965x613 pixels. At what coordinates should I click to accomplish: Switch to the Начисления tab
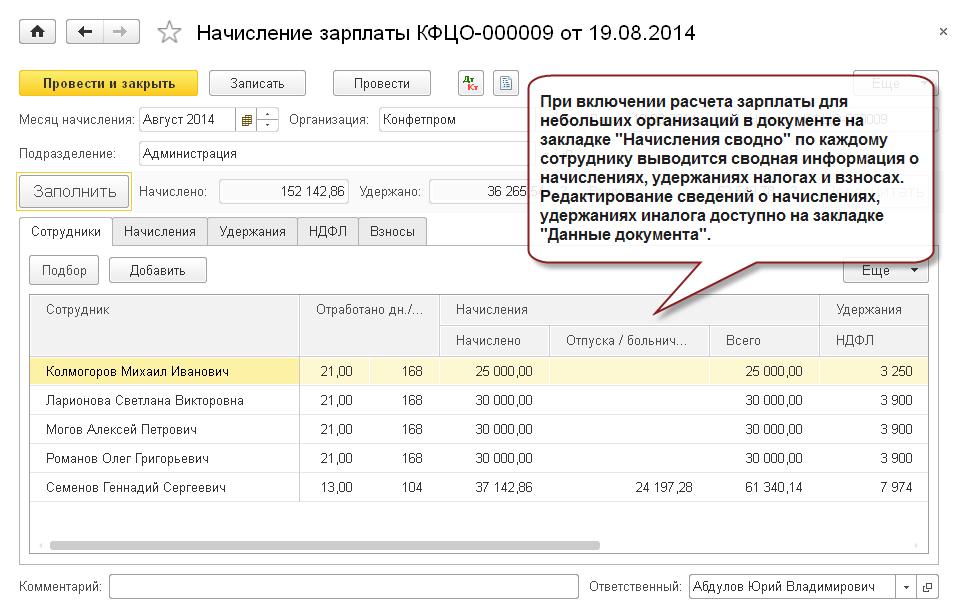pos(159,231)
